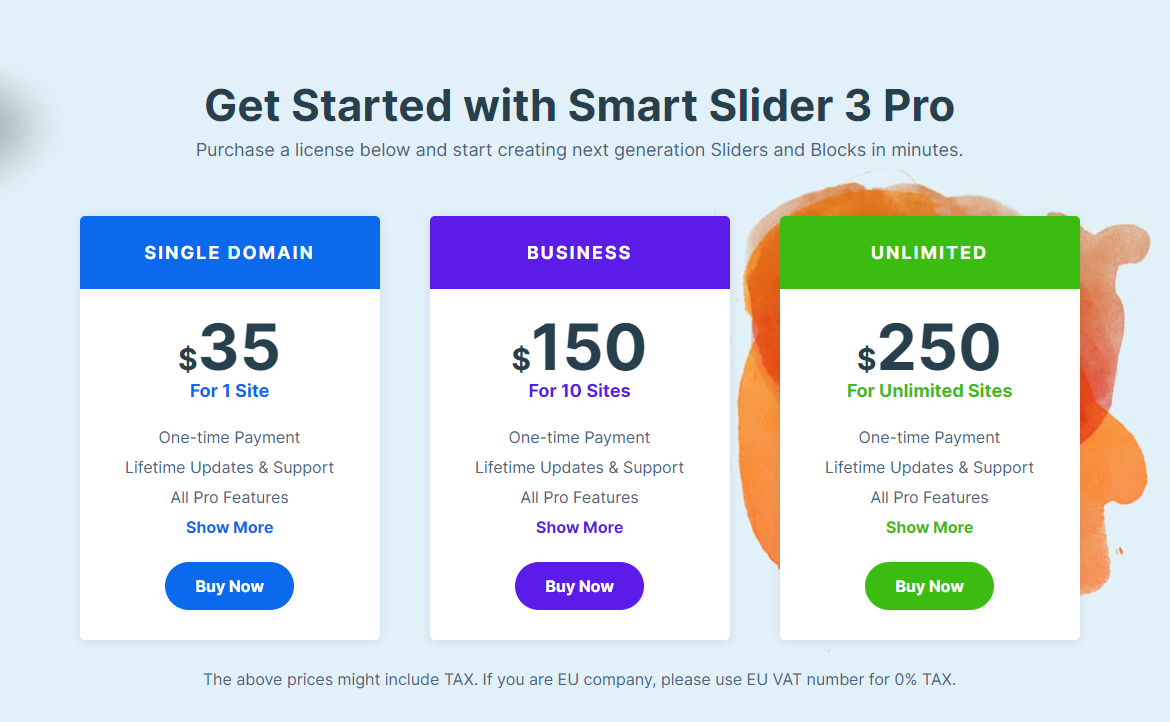
Task: Click the EU VAT tax notice text
Action: point(580,679)
